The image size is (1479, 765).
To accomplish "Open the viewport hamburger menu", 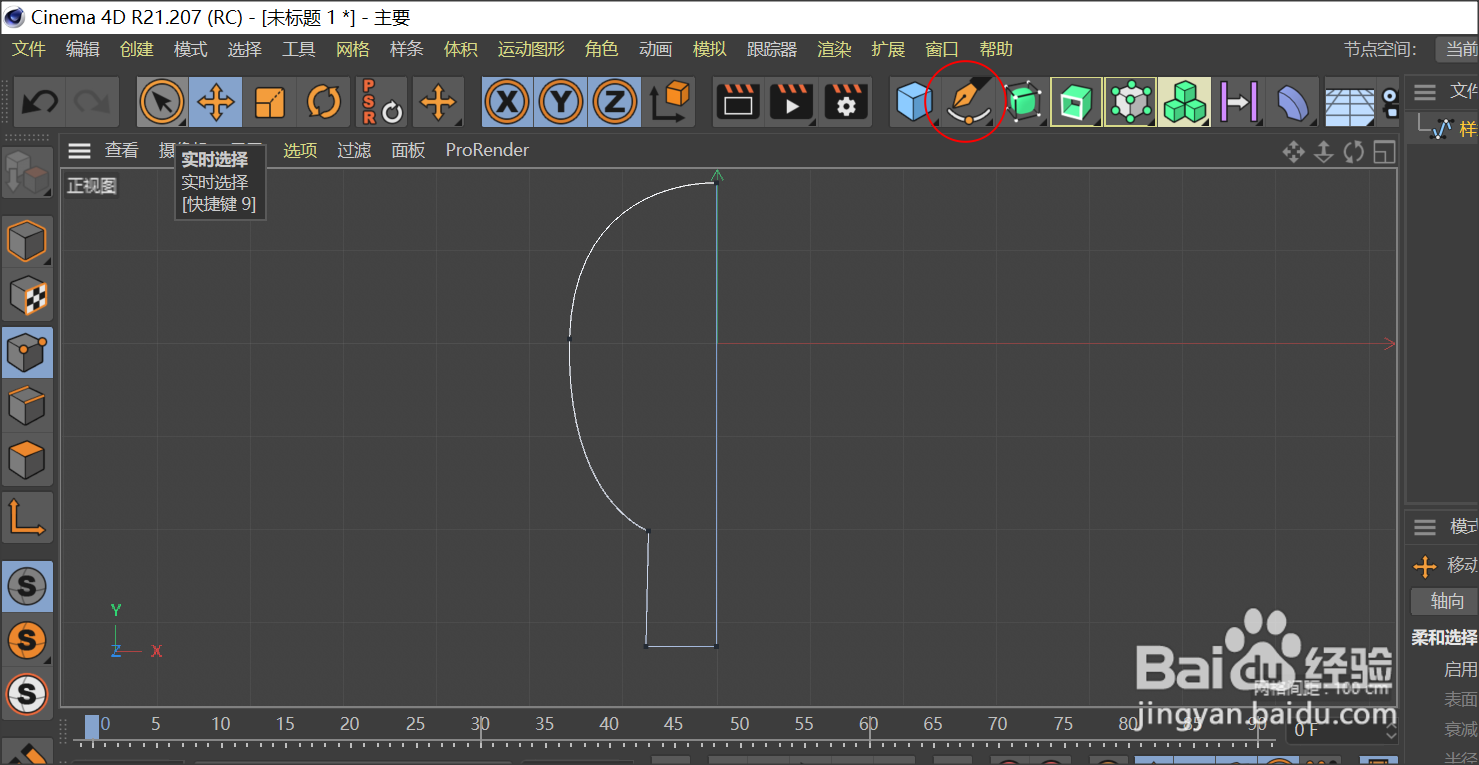I will 79,150.
